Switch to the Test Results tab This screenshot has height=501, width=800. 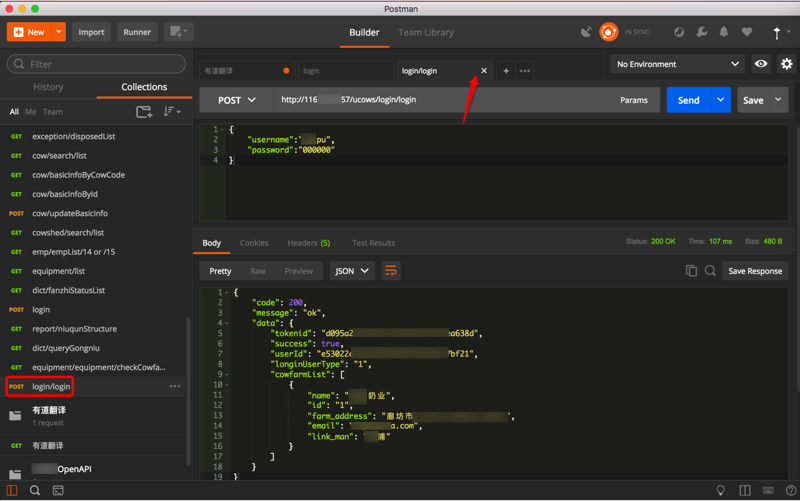(x=373, y=243)
